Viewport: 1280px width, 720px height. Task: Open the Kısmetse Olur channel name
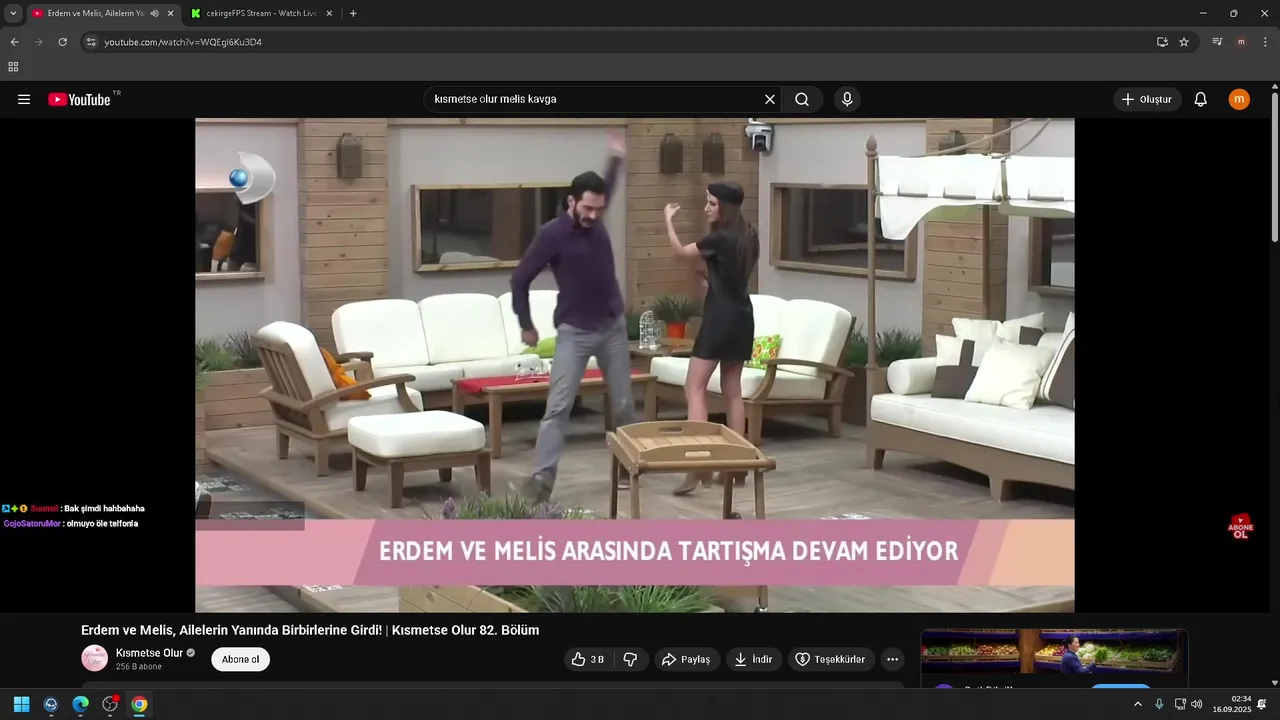pyautogui.click(x=149, y=653)
